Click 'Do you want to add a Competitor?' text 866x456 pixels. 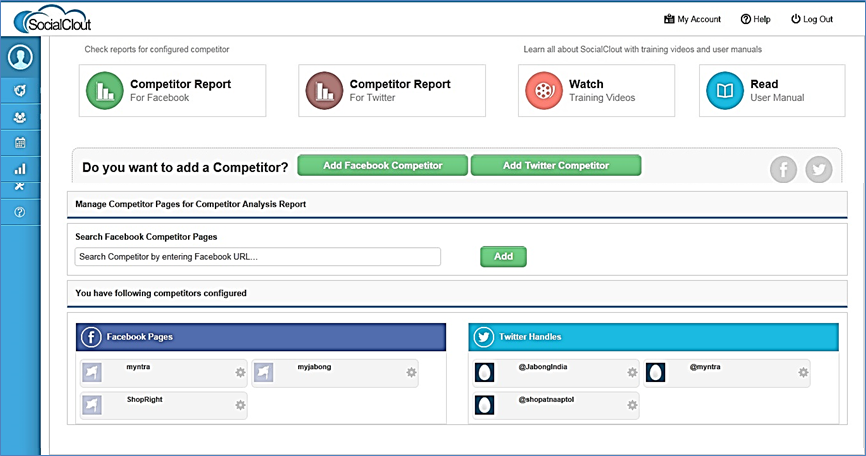185,167
